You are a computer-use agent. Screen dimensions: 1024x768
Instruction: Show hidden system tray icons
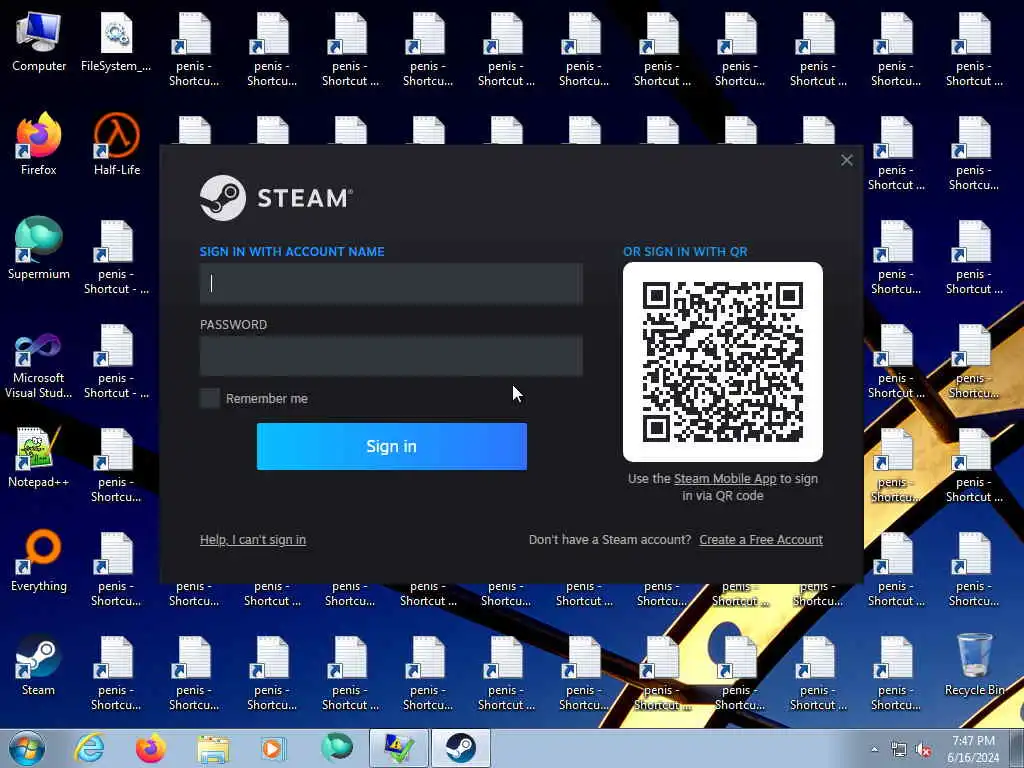[874, 750]
